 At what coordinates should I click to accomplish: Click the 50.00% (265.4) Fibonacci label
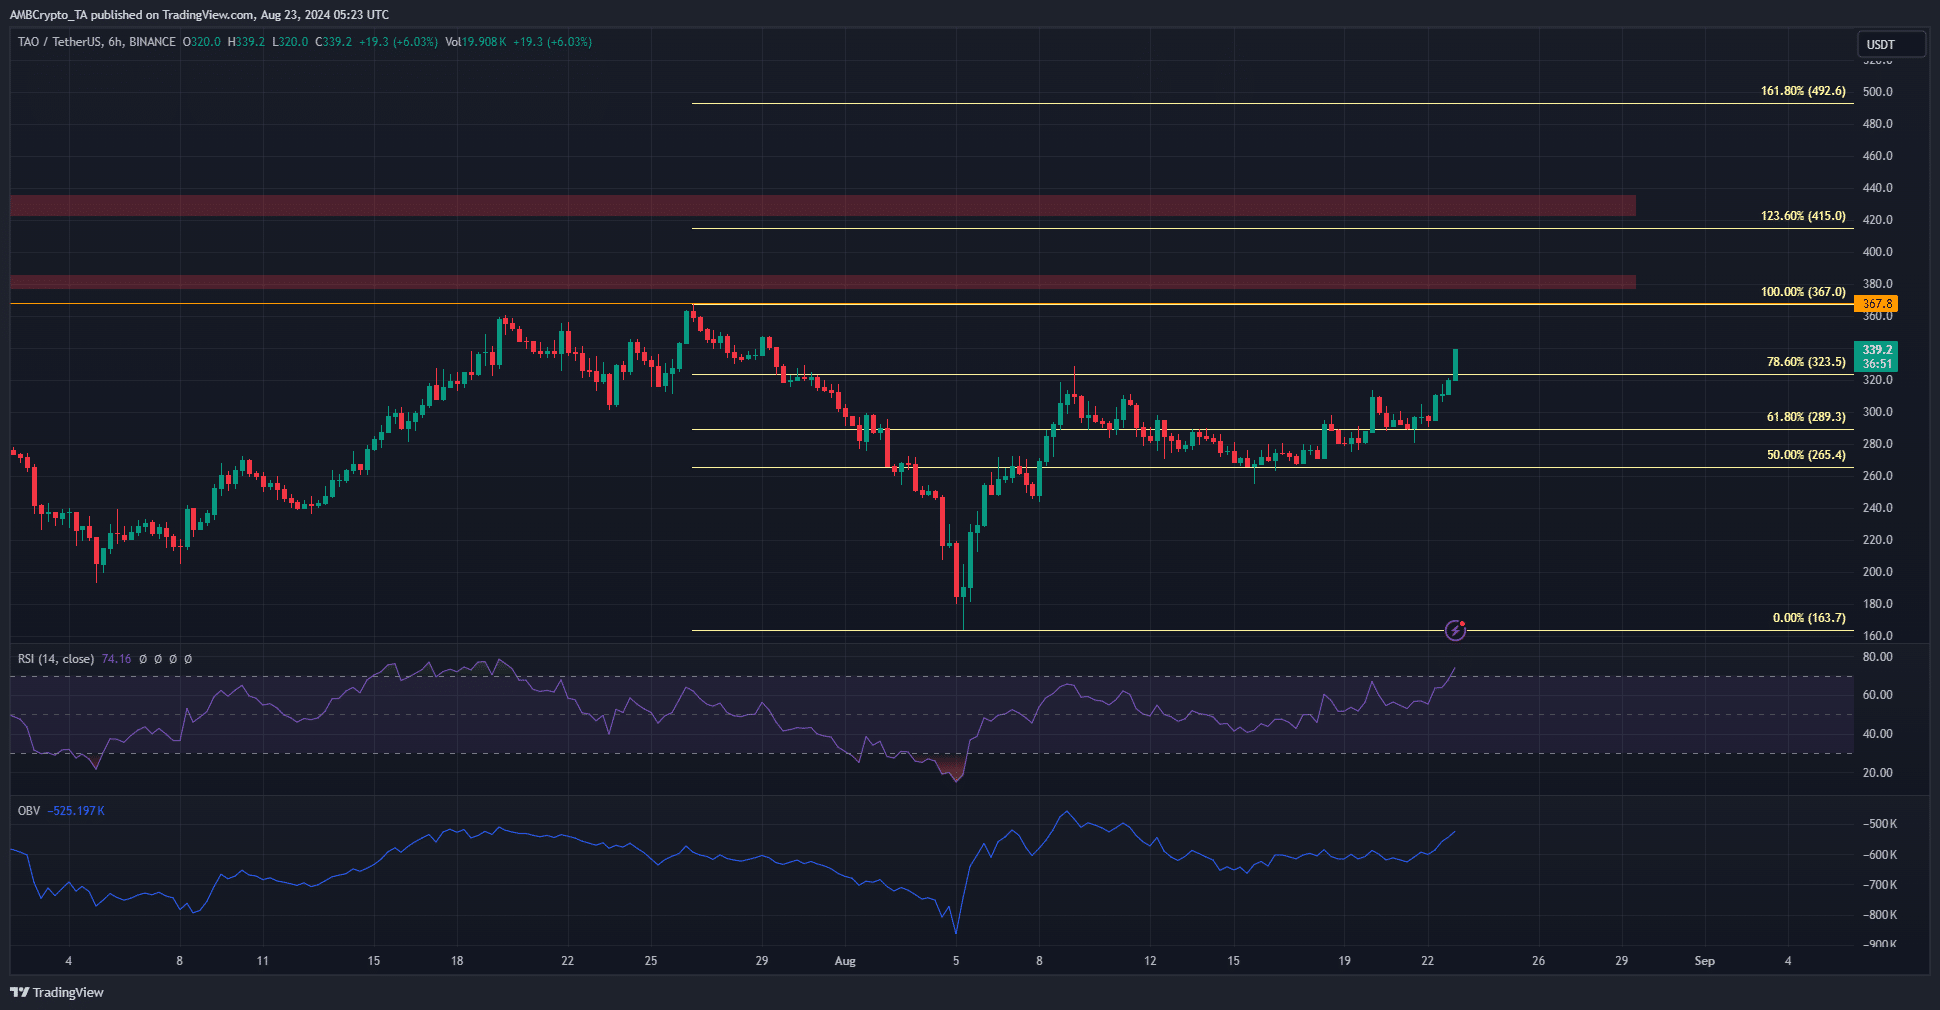[1806, 455]
